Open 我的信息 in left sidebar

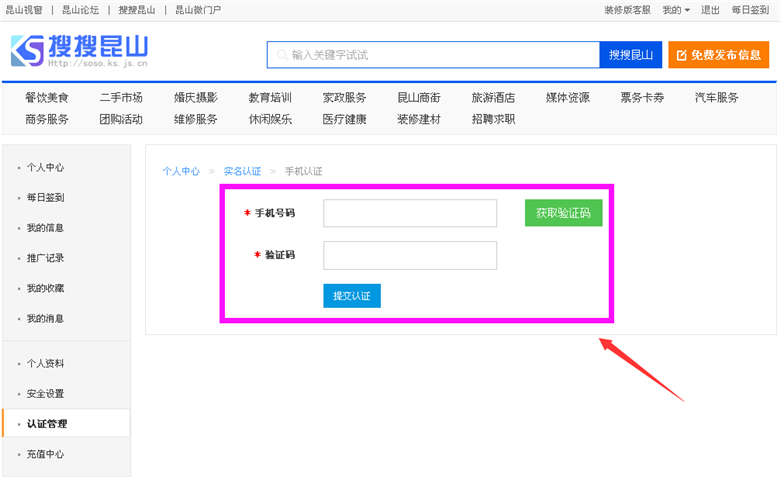[45, 228]
